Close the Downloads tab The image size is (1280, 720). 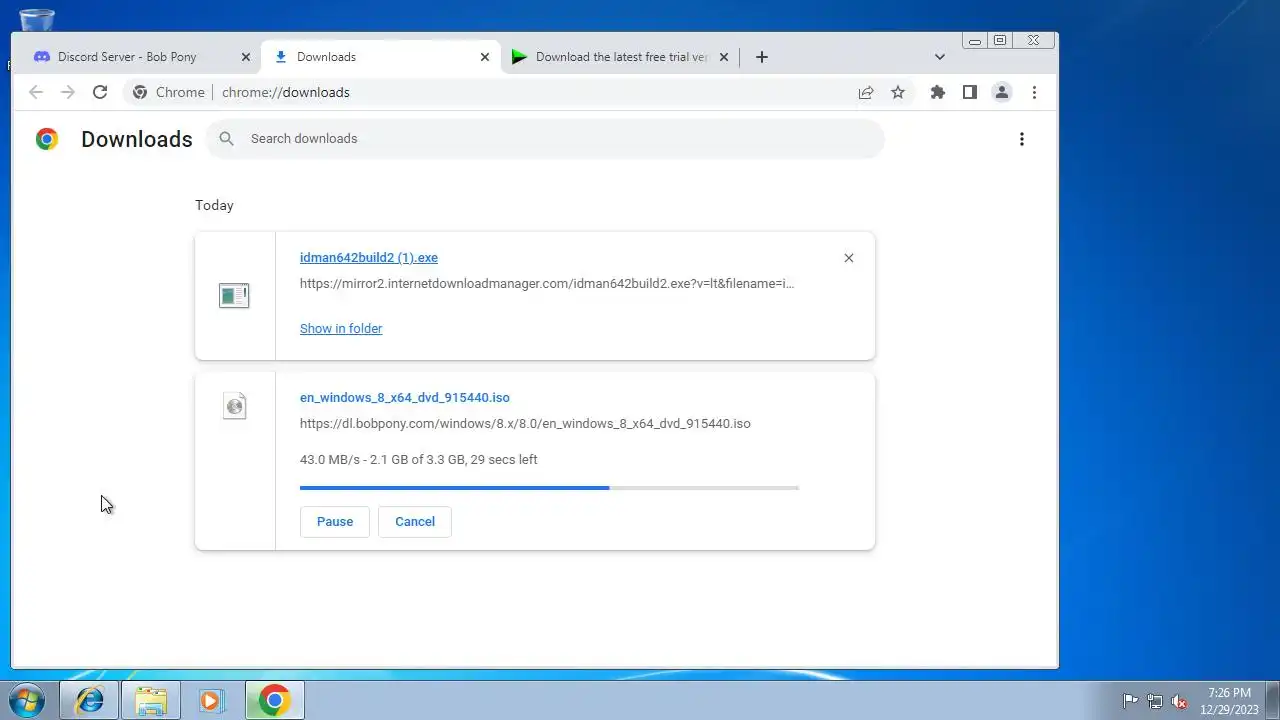485,57
